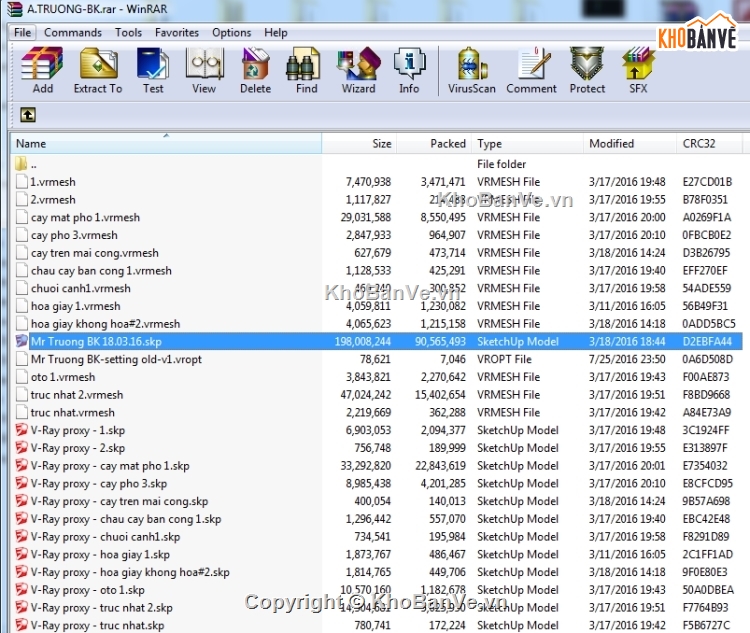Click the WinRAR title bar icon

[15, 9]
